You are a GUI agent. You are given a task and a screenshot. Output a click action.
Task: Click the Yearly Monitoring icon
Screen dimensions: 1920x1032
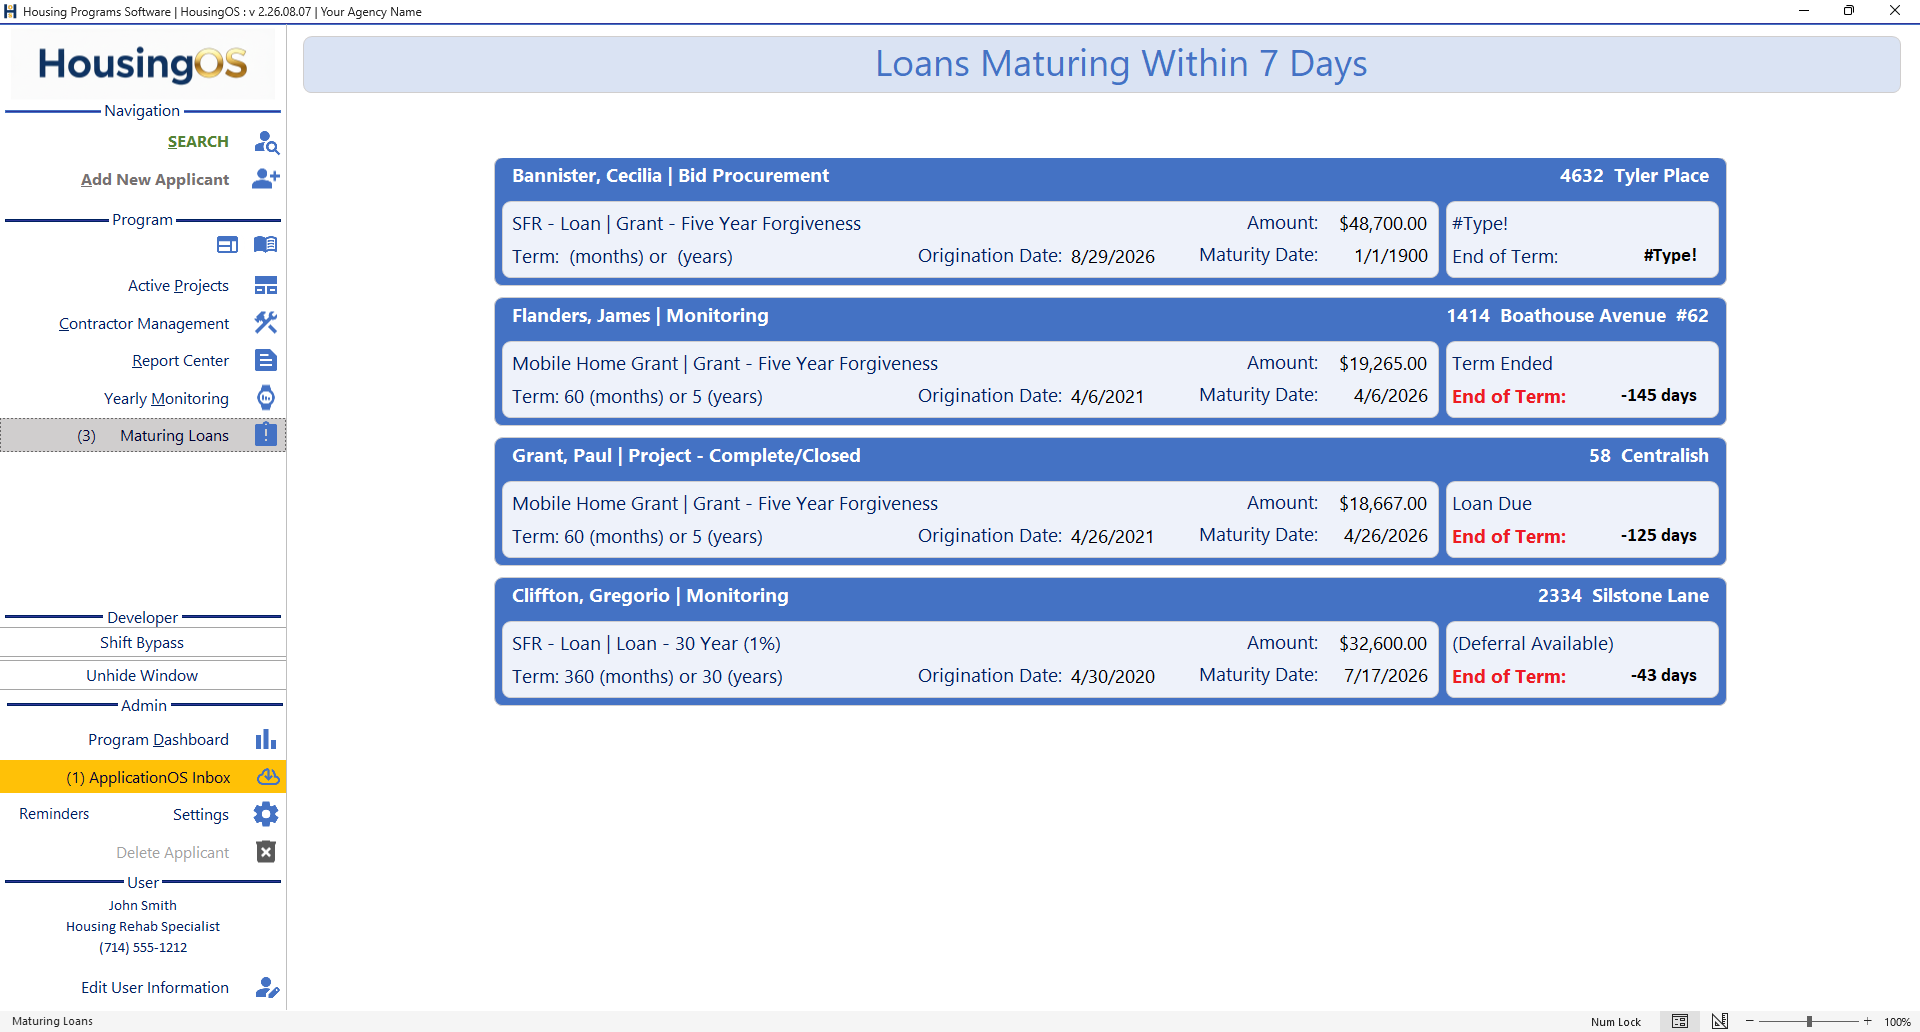pyautogui.click(x=266, y=398)
